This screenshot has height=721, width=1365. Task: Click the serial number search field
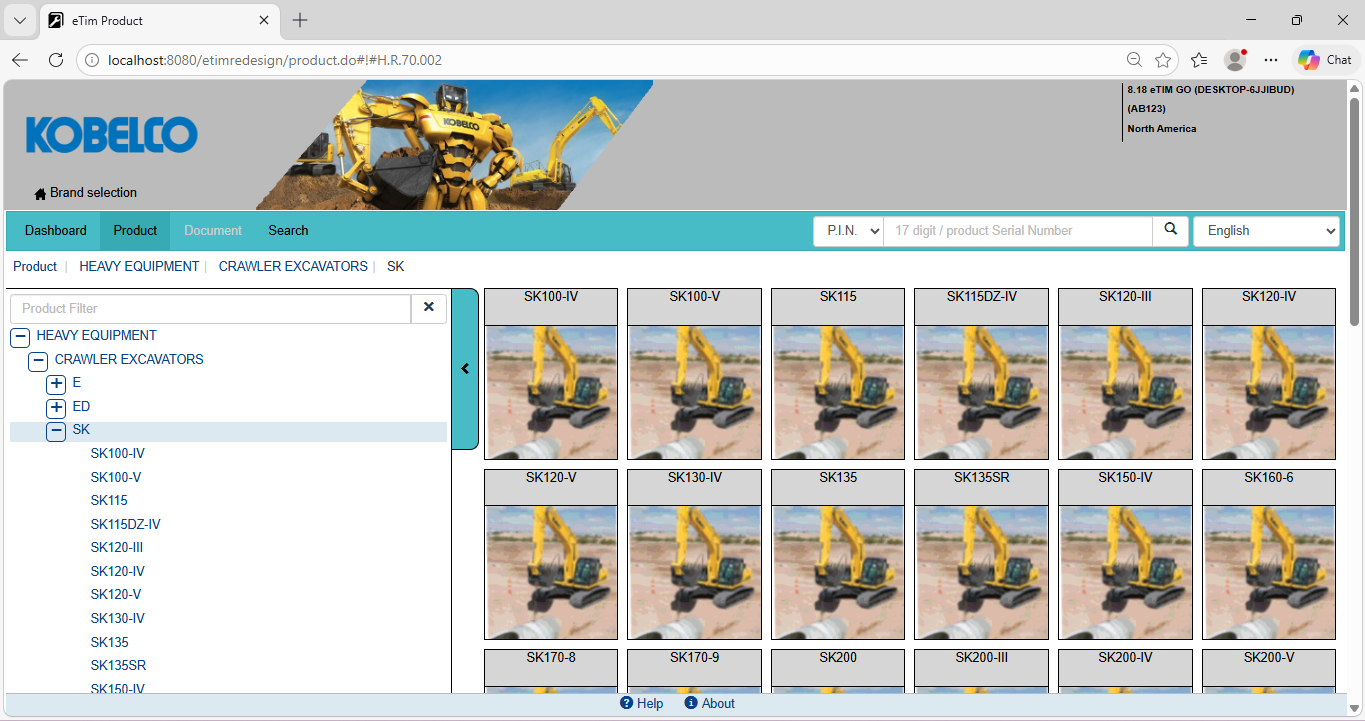coord(1018,231)
